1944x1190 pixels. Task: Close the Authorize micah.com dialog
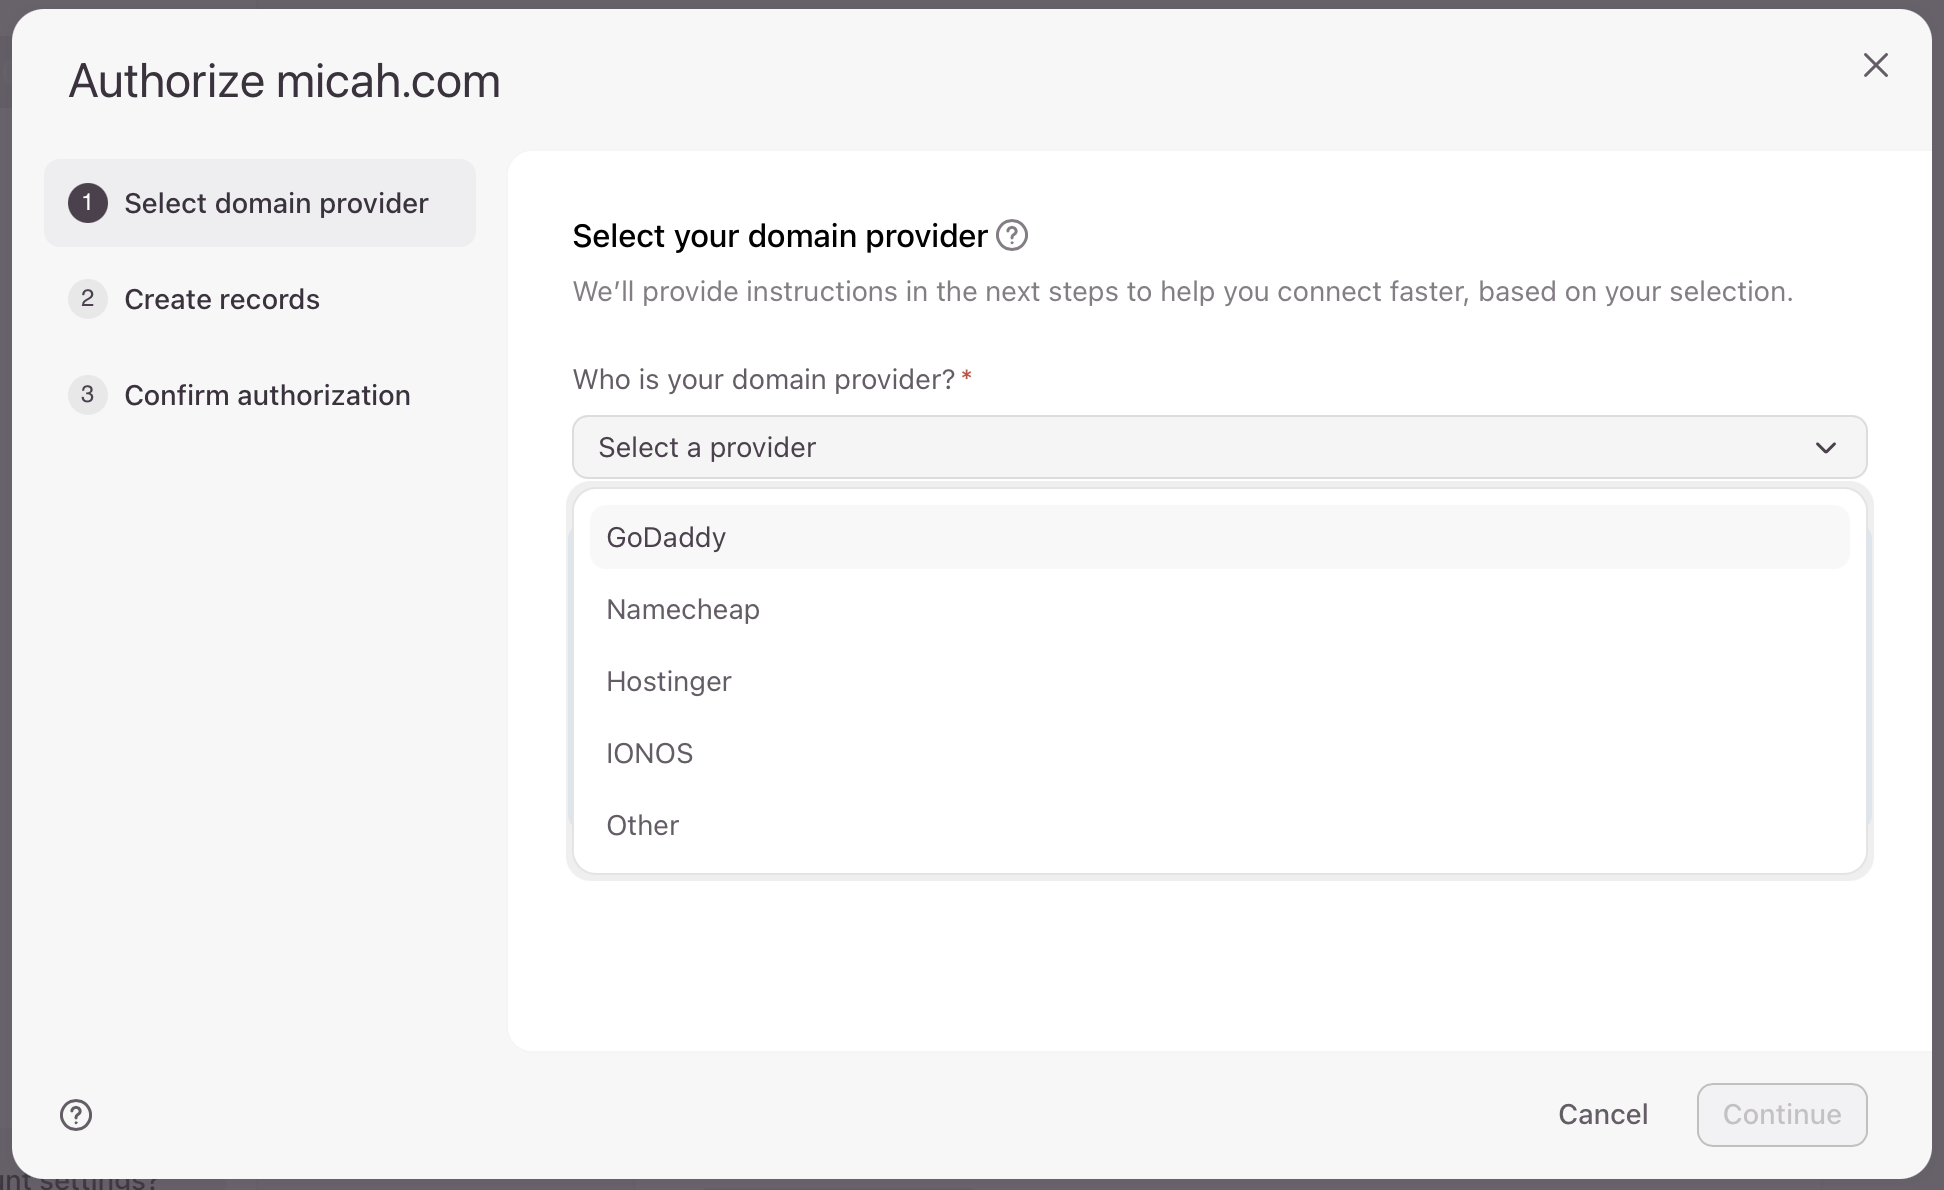click(x=1875, y=66)
